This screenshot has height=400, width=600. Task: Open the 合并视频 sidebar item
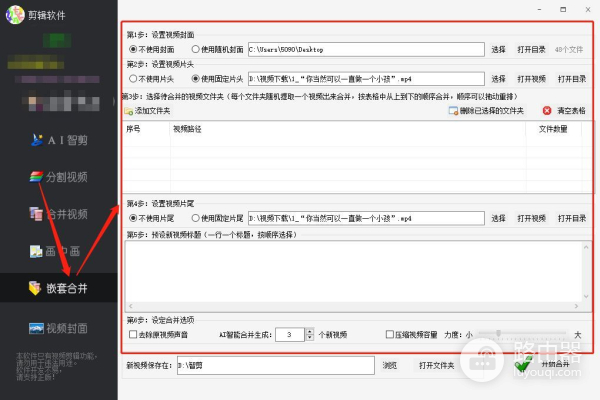click(59, 214)
